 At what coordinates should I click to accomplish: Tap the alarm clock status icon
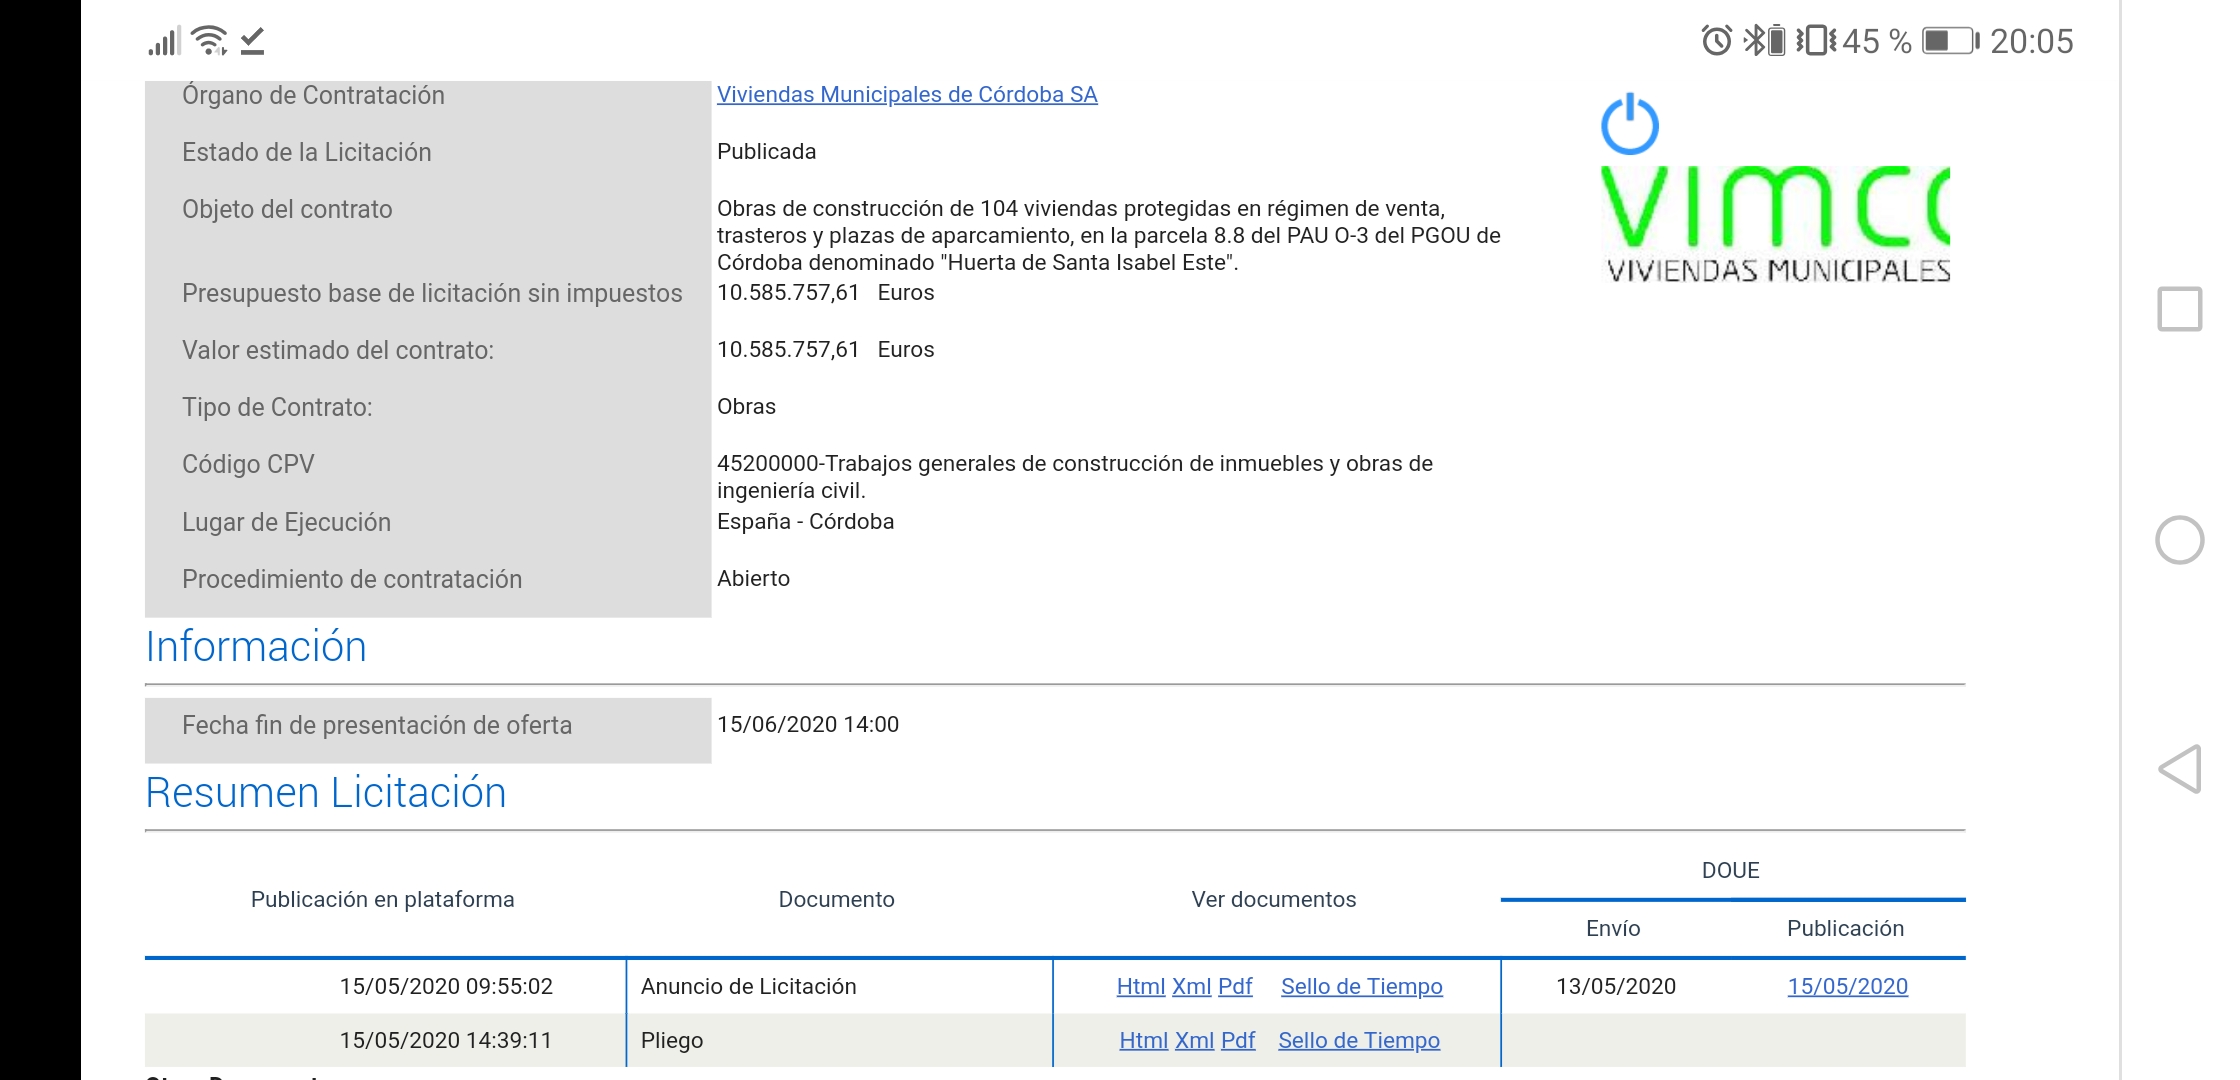1716,41
